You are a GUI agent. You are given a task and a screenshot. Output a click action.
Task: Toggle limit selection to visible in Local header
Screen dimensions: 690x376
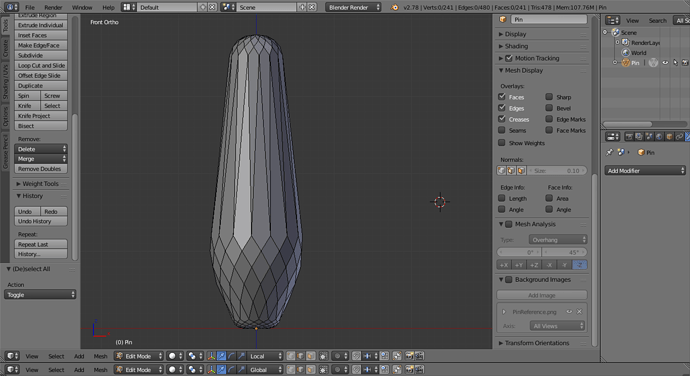pos(323,356)
